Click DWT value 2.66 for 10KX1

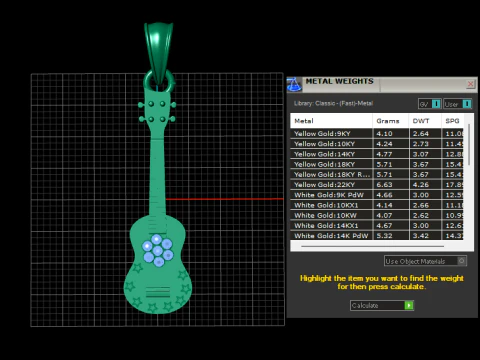click(x=421, y=205)
